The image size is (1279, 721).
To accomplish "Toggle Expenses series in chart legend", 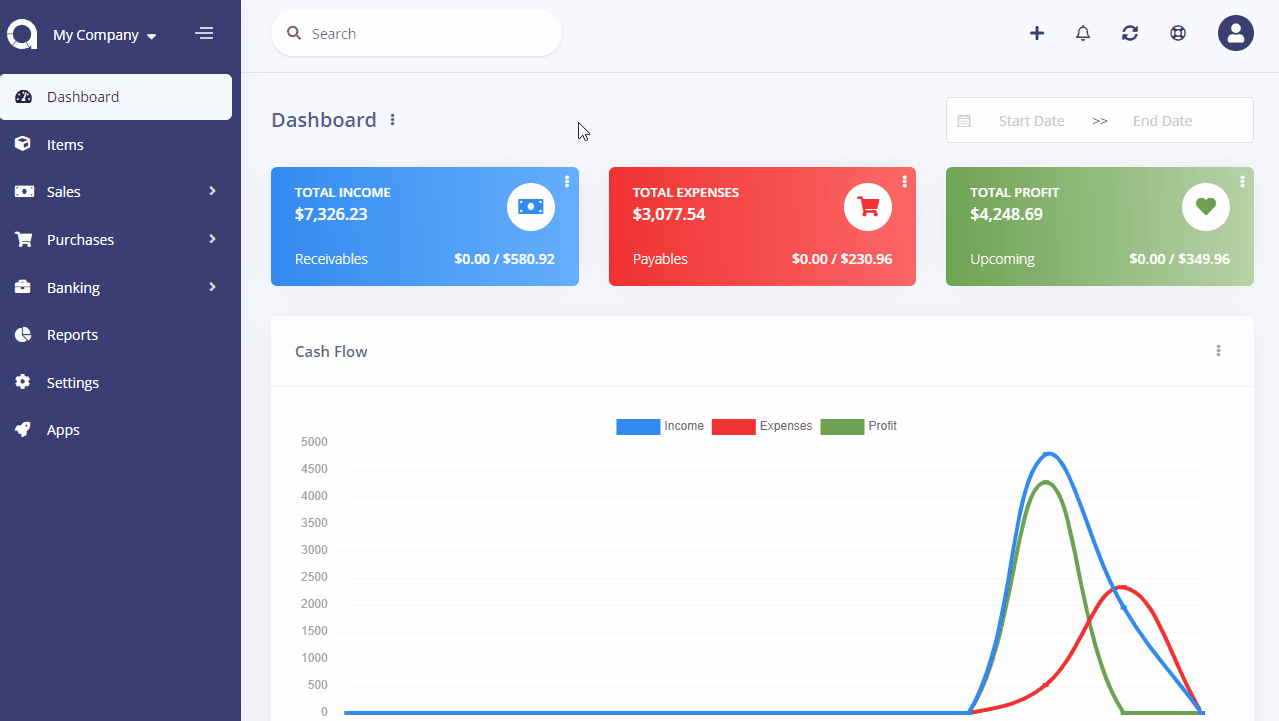I will click(x=762, y=426).
